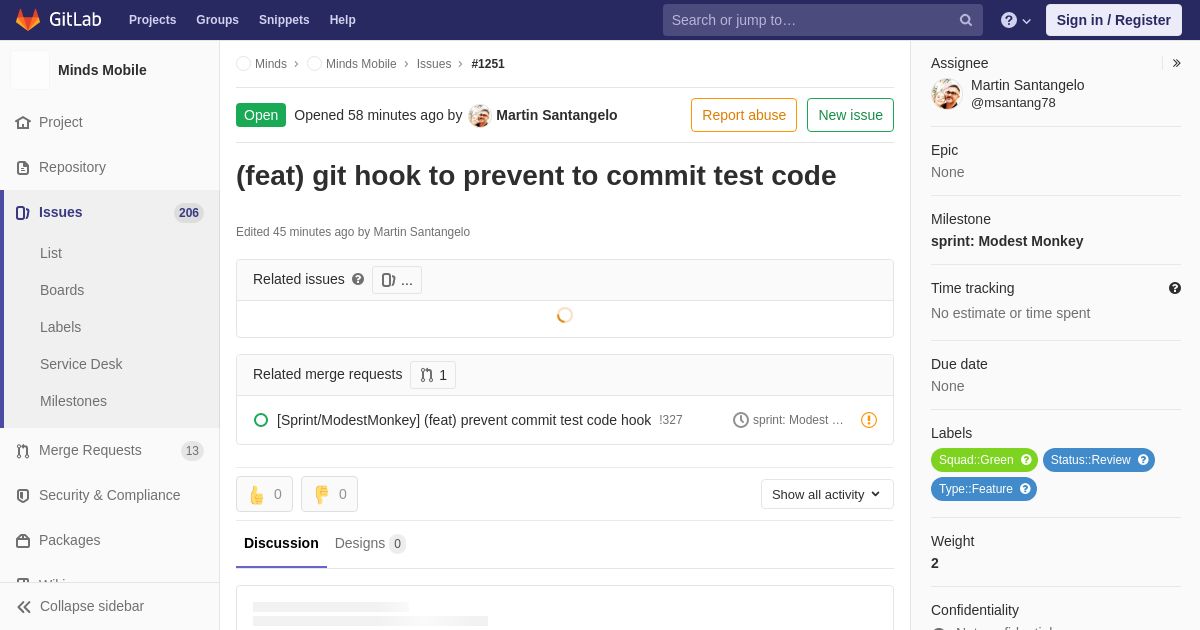Click the New issue button

(850, 115)
